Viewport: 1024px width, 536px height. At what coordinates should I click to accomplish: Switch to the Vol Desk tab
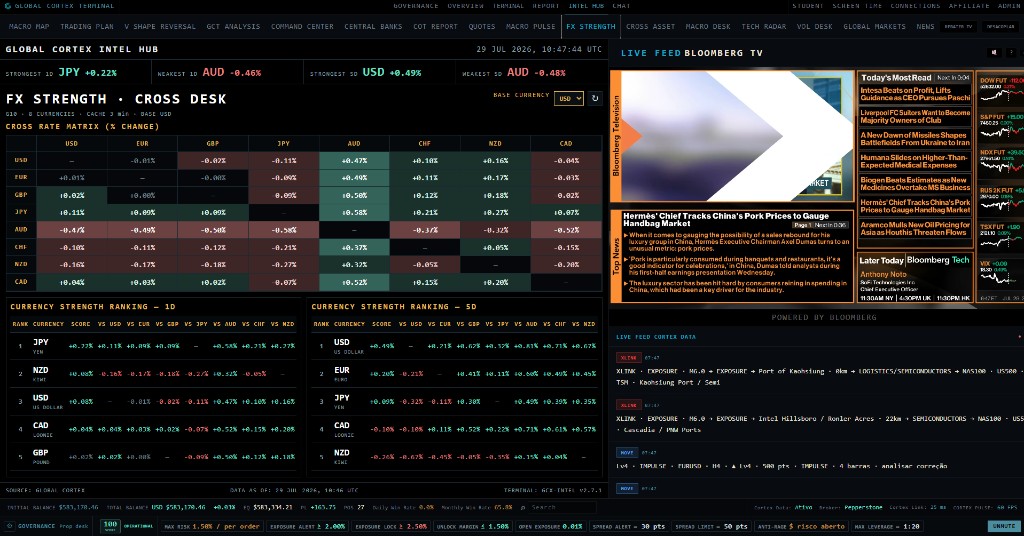coord(814,27)
